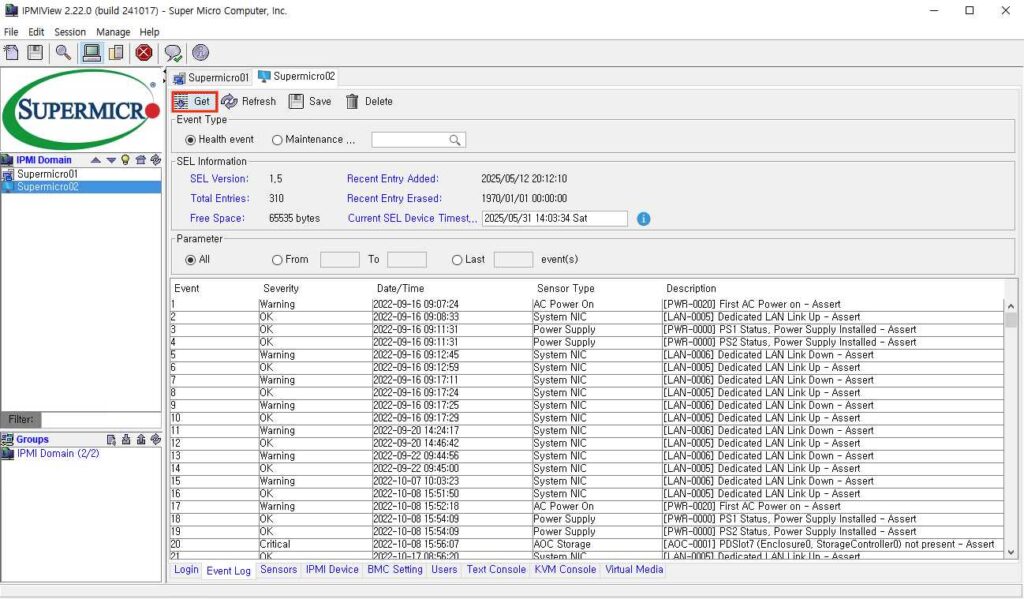Click the Date/Time column header
The image size is (1024, 599).
pyautogui.click(x=400, y=289)
